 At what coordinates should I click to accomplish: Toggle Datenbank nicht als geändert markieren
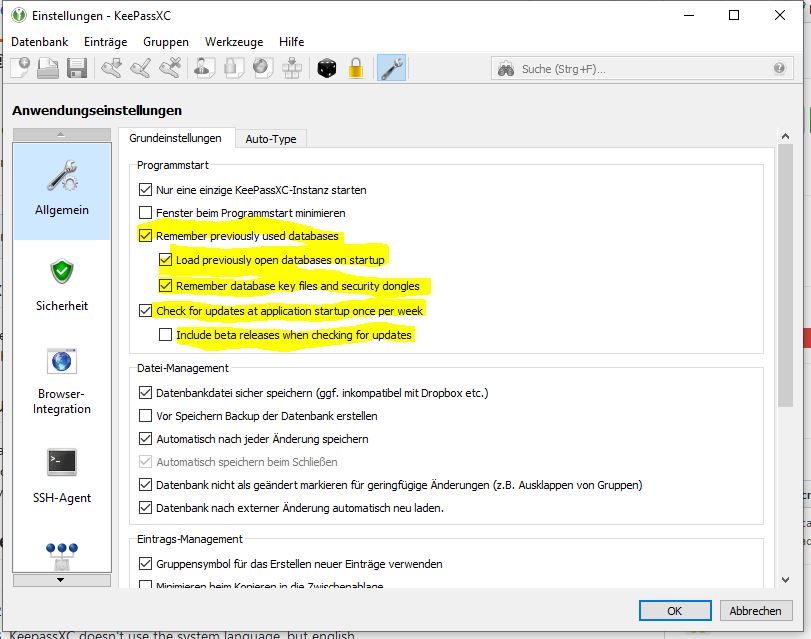(x=145, y=485)
